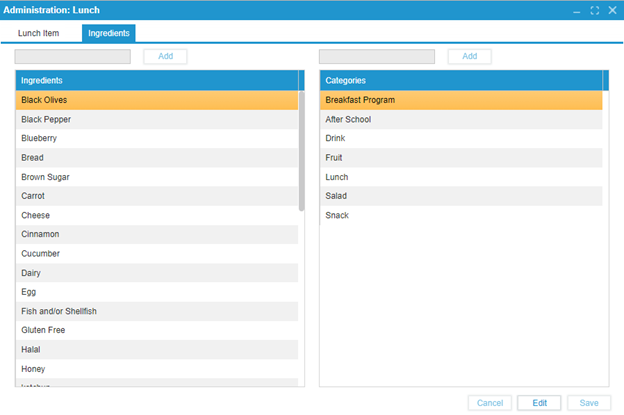Select the Ingredients tab
This screenshot has height=415, width=624.
[108, 33]
